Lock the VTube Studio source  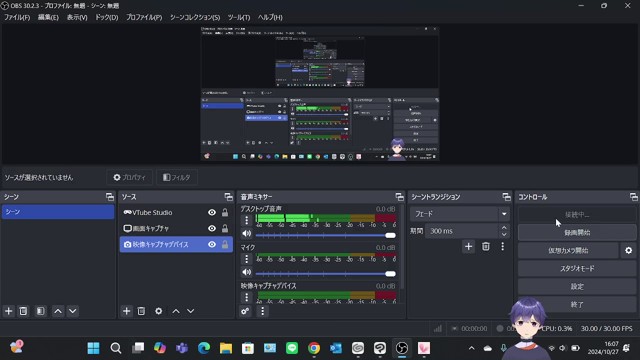point(225,212)
